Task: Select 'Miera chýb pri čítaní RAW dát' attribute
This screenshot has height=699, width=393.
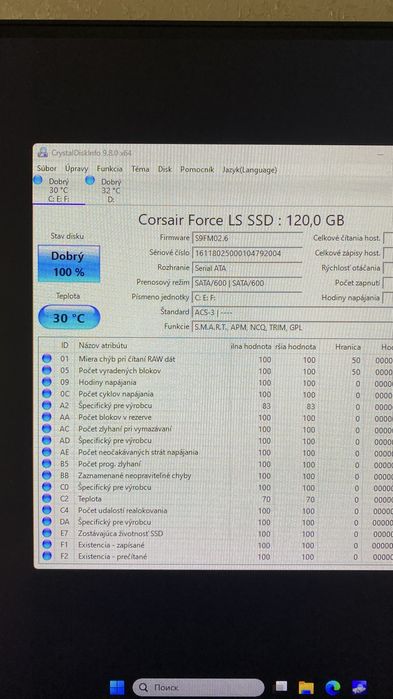Action: pyautogui.click(x=127, y=359)
